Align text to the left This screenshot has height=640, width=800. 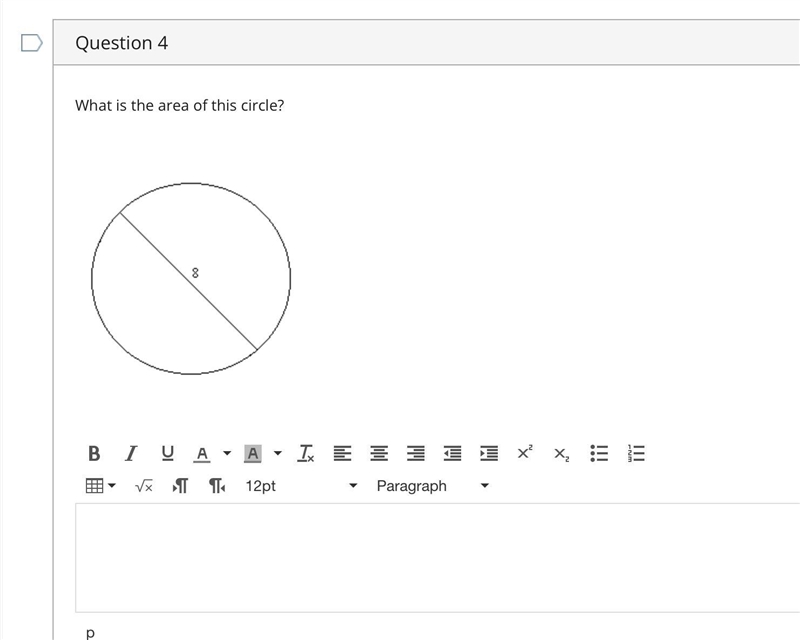(x=342, y=453)
